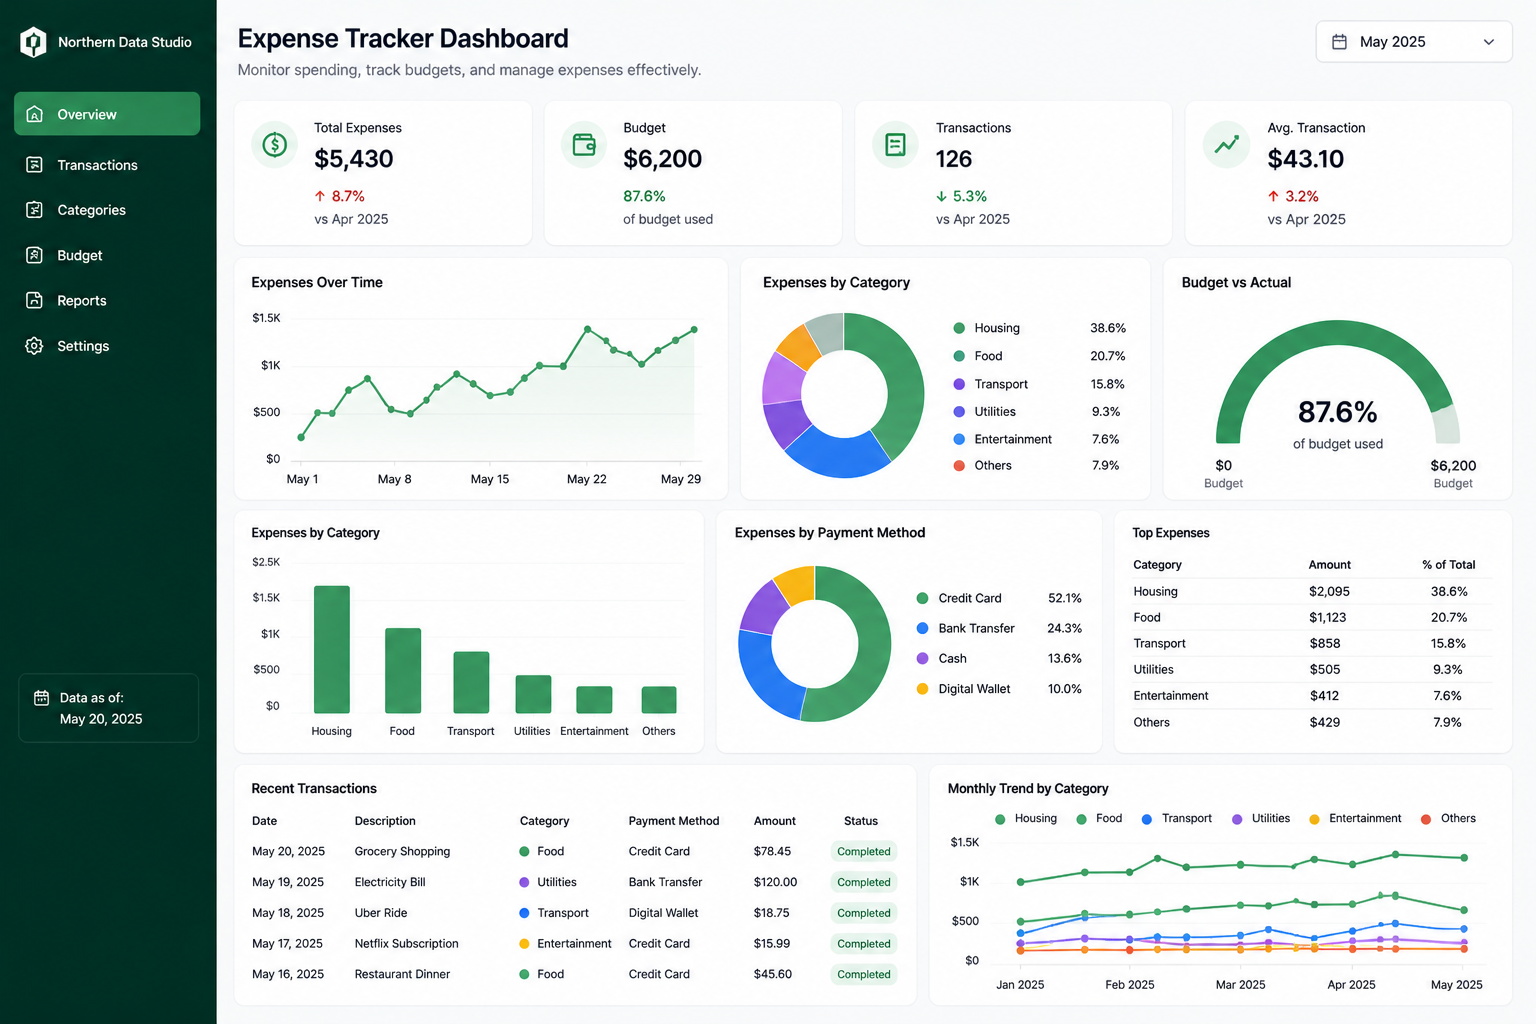Screen dimensions: 1536x1024
Task: Click the Northern Data Studio logo icon
Action: pos(33,42)
